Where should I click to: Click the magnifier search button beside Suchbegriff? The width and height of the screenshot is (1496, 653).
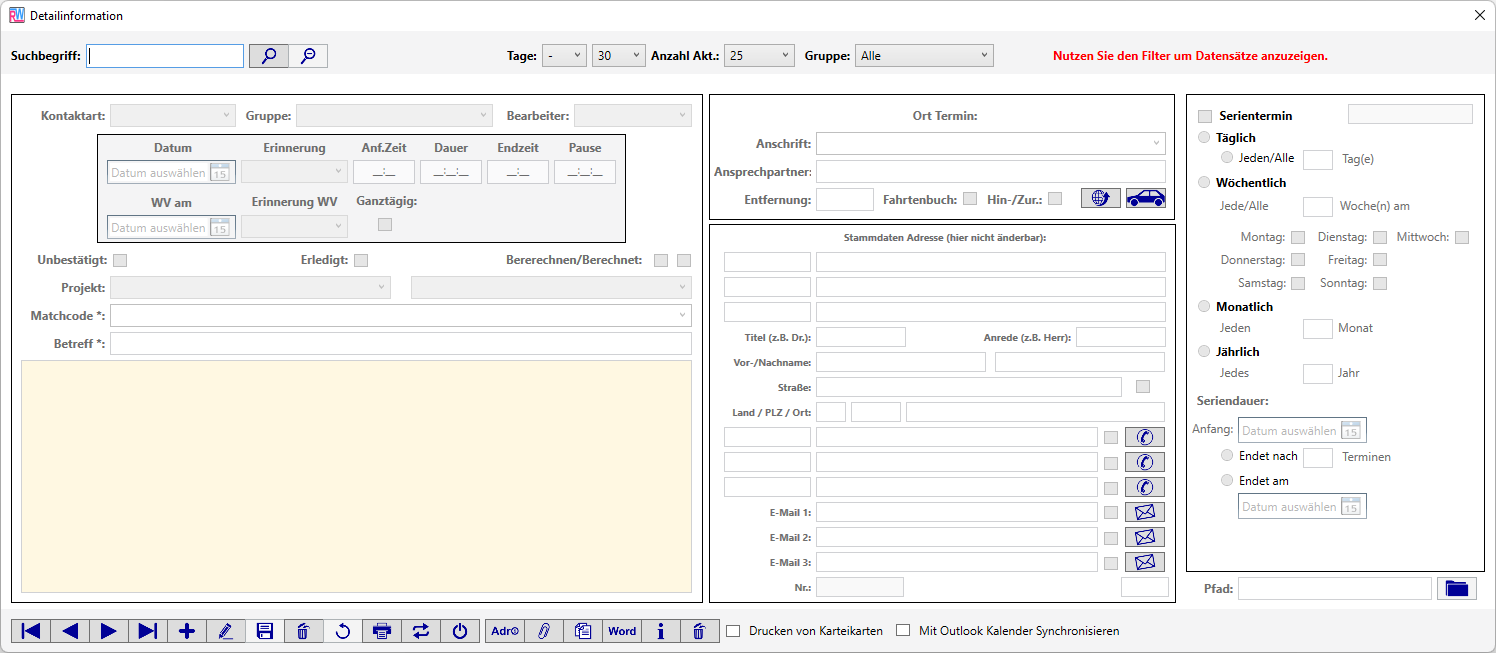point(269,56)
